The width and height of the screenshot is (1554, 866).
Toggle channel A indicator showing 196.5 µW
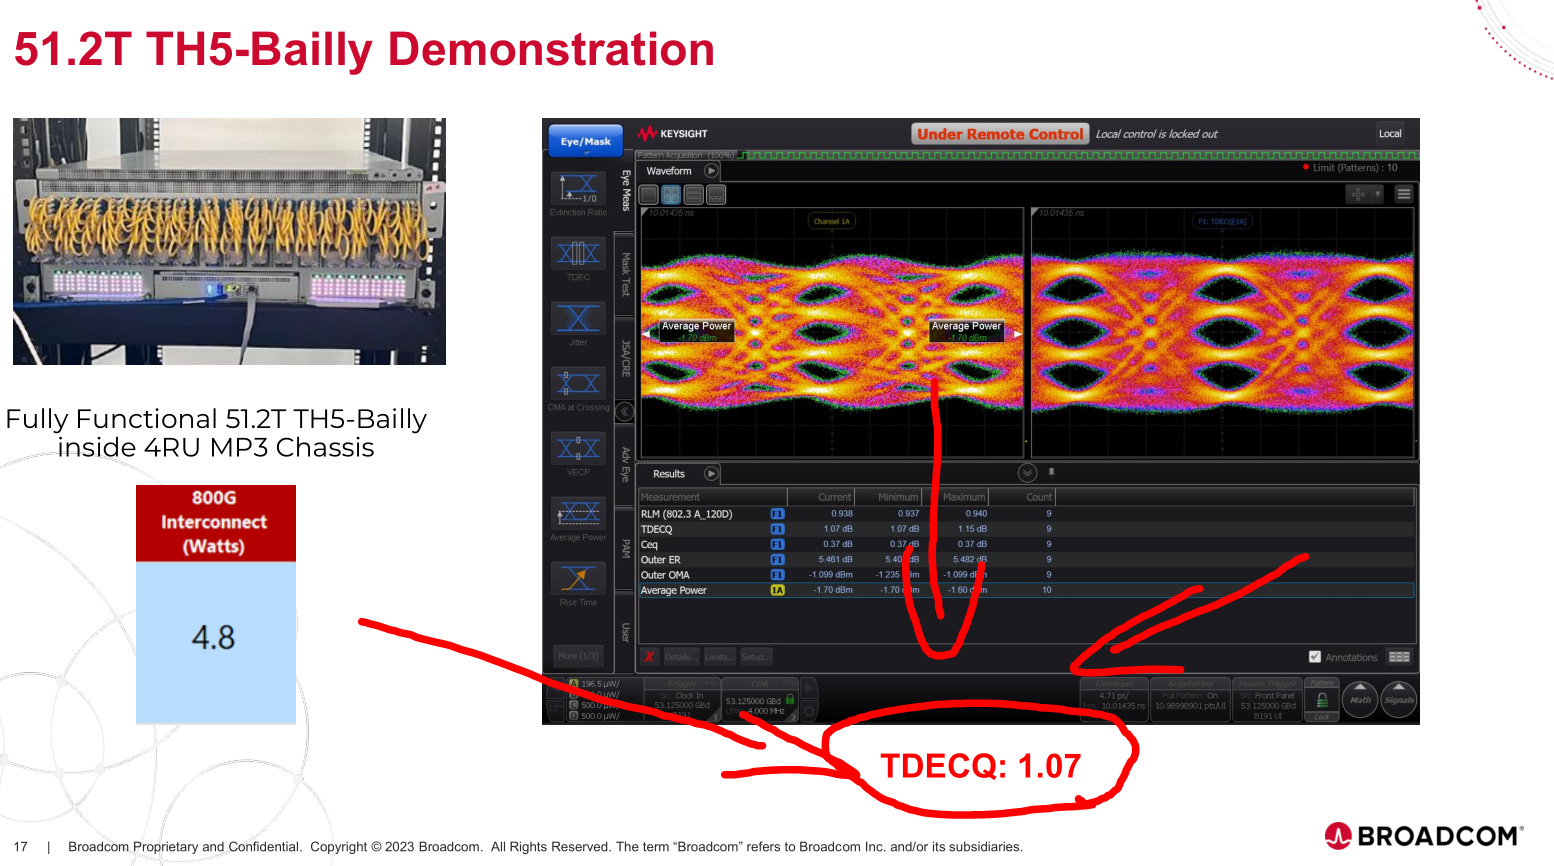point(574,684)
